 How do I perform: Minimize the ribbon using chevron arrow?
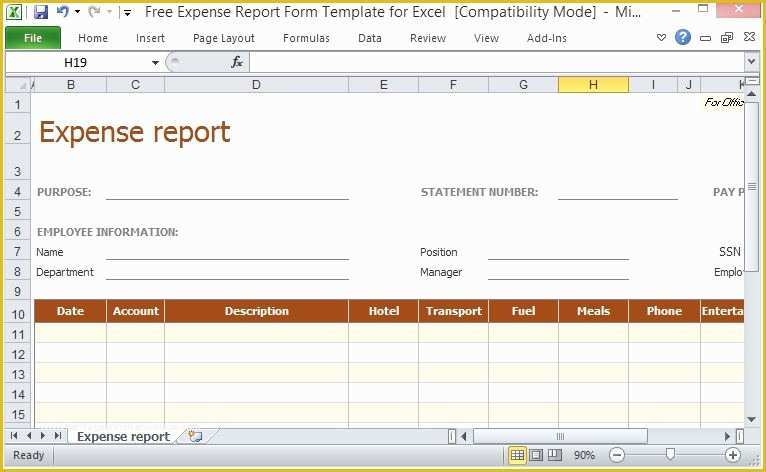661,38
